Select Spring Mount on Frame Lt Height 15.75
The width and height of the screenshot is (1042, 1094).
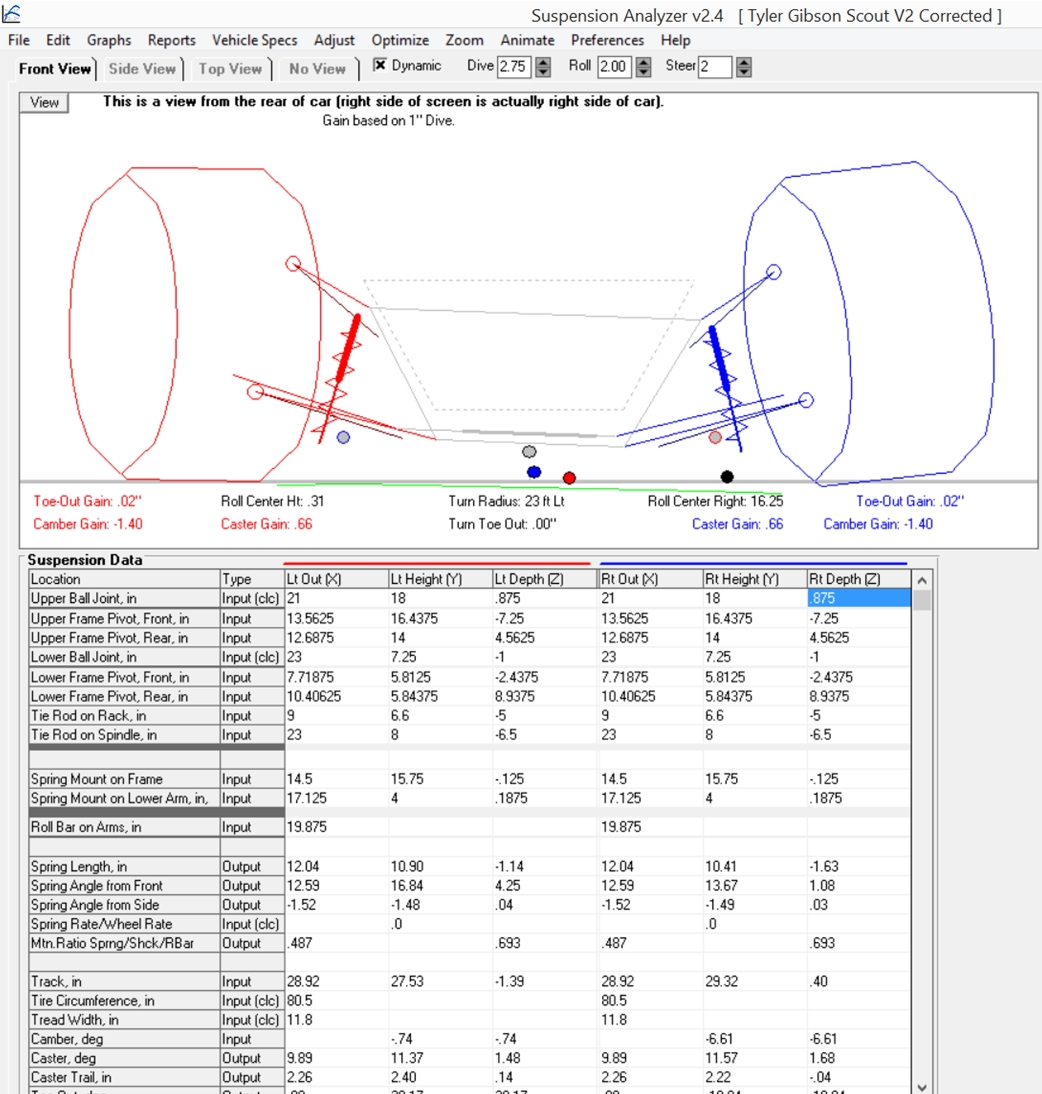click(440, 779)
